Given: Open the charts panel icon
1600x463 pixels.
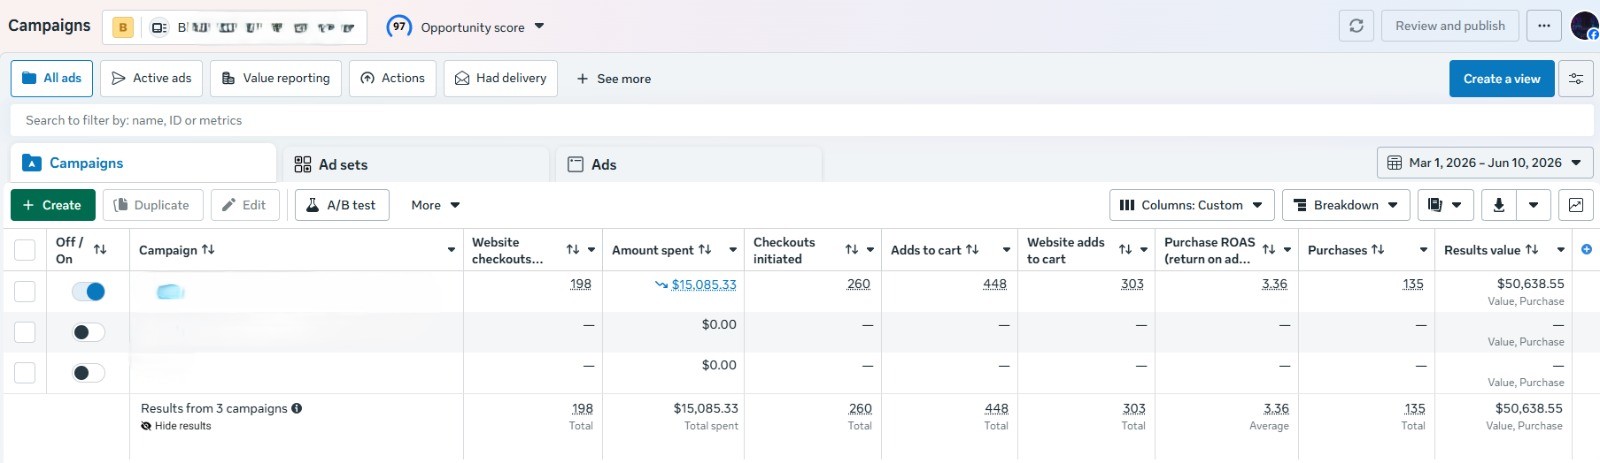Looking at the screenshot, I should point(1576,205).
